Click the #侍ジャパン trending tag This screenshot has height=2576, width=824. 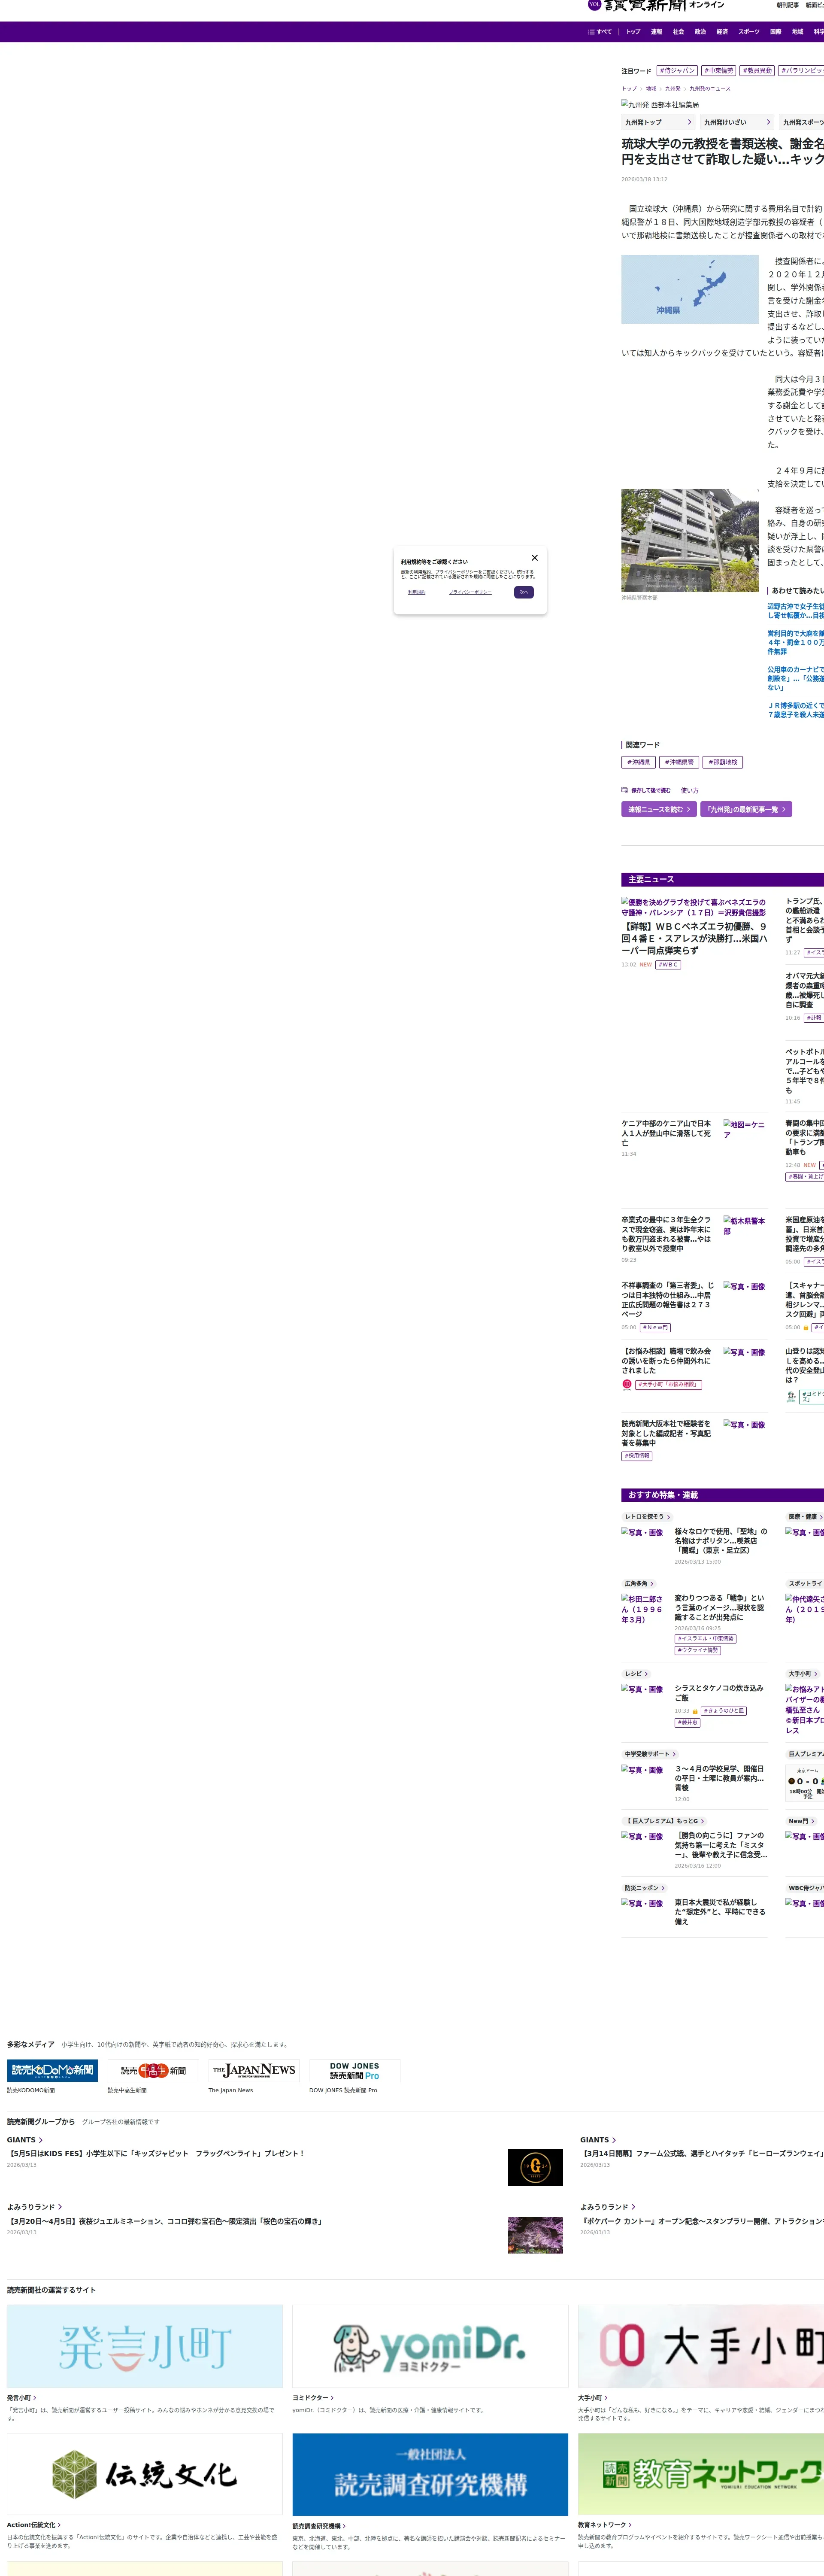click(x=677, y=71)
